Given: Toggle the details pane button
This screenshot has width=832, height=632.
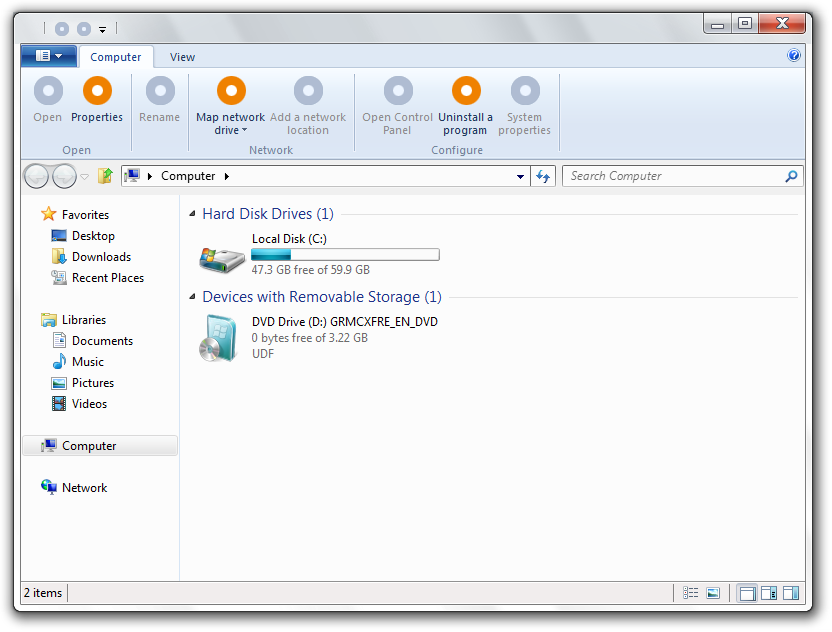Looking at the screenshot, I should [x=769, y=593].
